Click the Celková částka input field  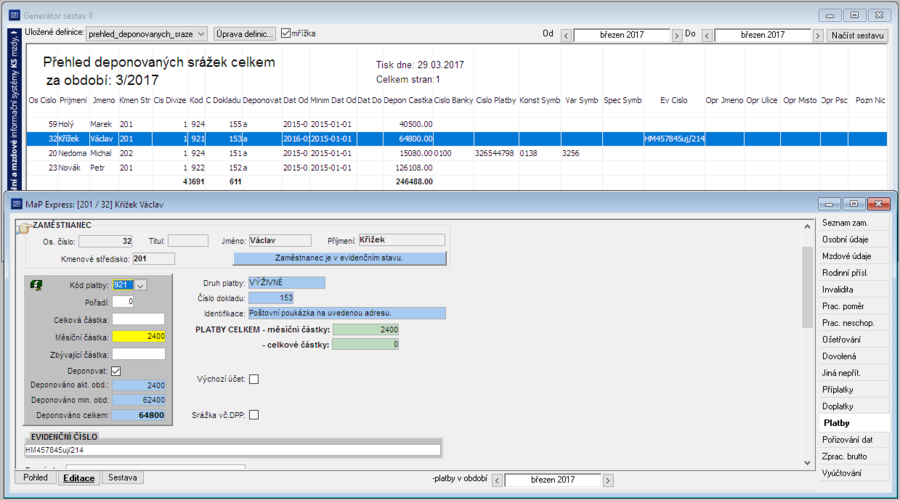tap(138, 319)
